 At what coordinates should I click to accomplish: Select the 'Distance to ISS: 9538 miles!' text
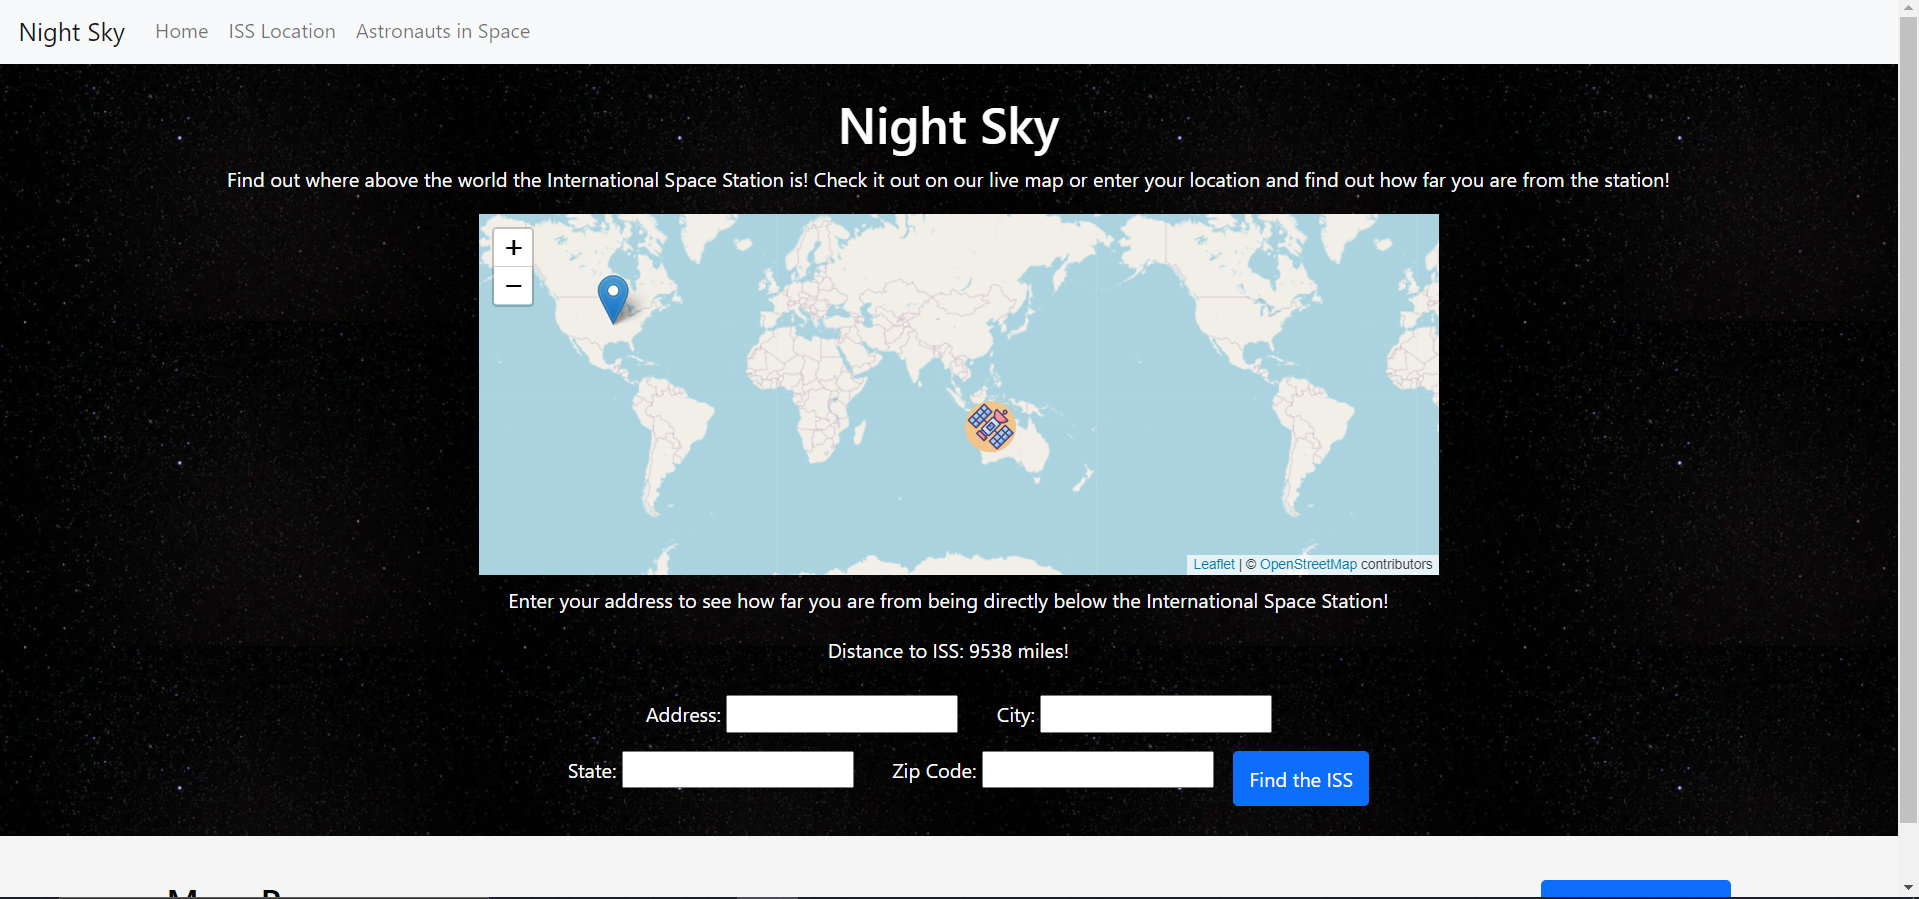(948, 651)
